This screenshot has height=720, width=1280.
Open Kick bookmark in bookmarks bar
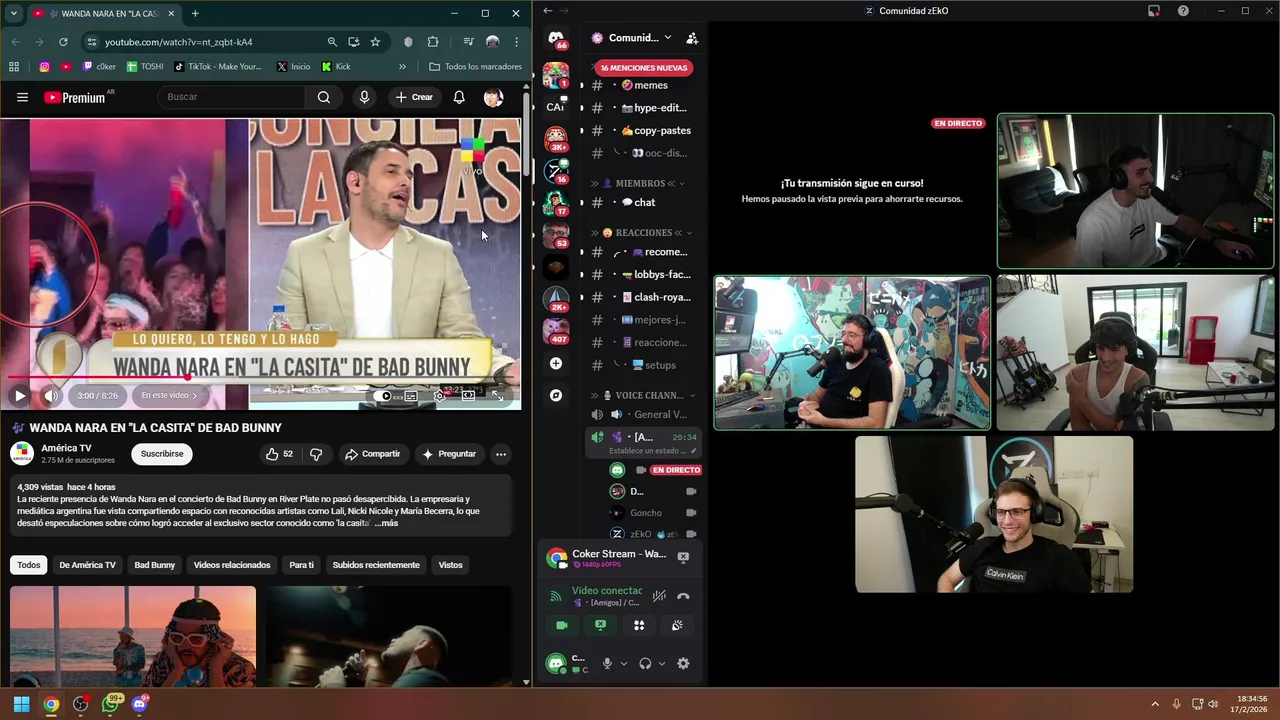[335, 67]
